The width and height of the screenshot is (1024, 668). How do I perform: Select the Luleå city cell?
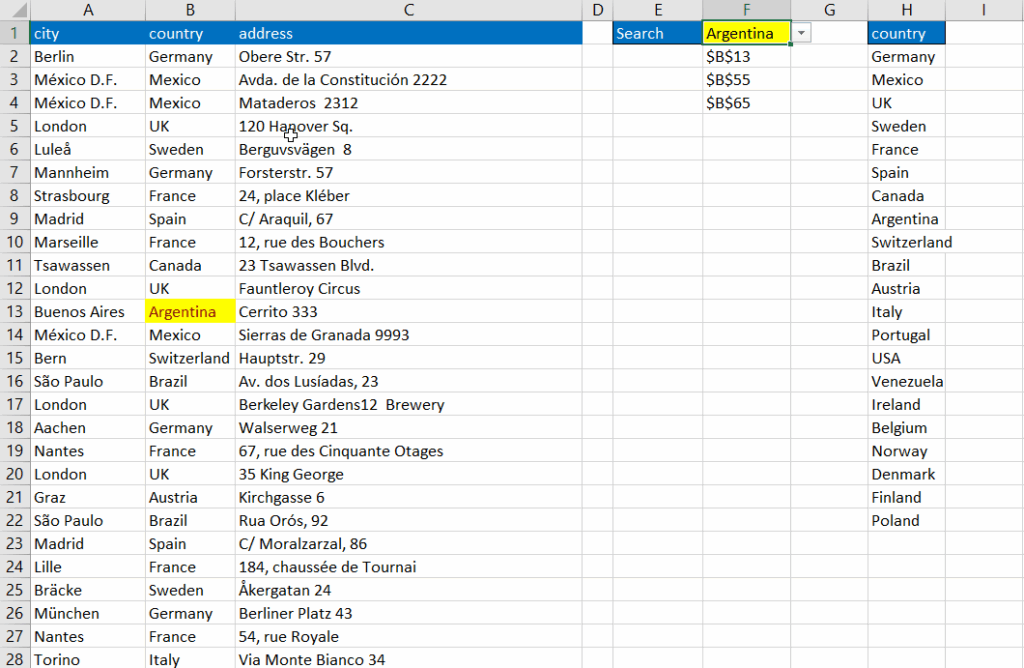pyautogui.click(x=88, y=150)
